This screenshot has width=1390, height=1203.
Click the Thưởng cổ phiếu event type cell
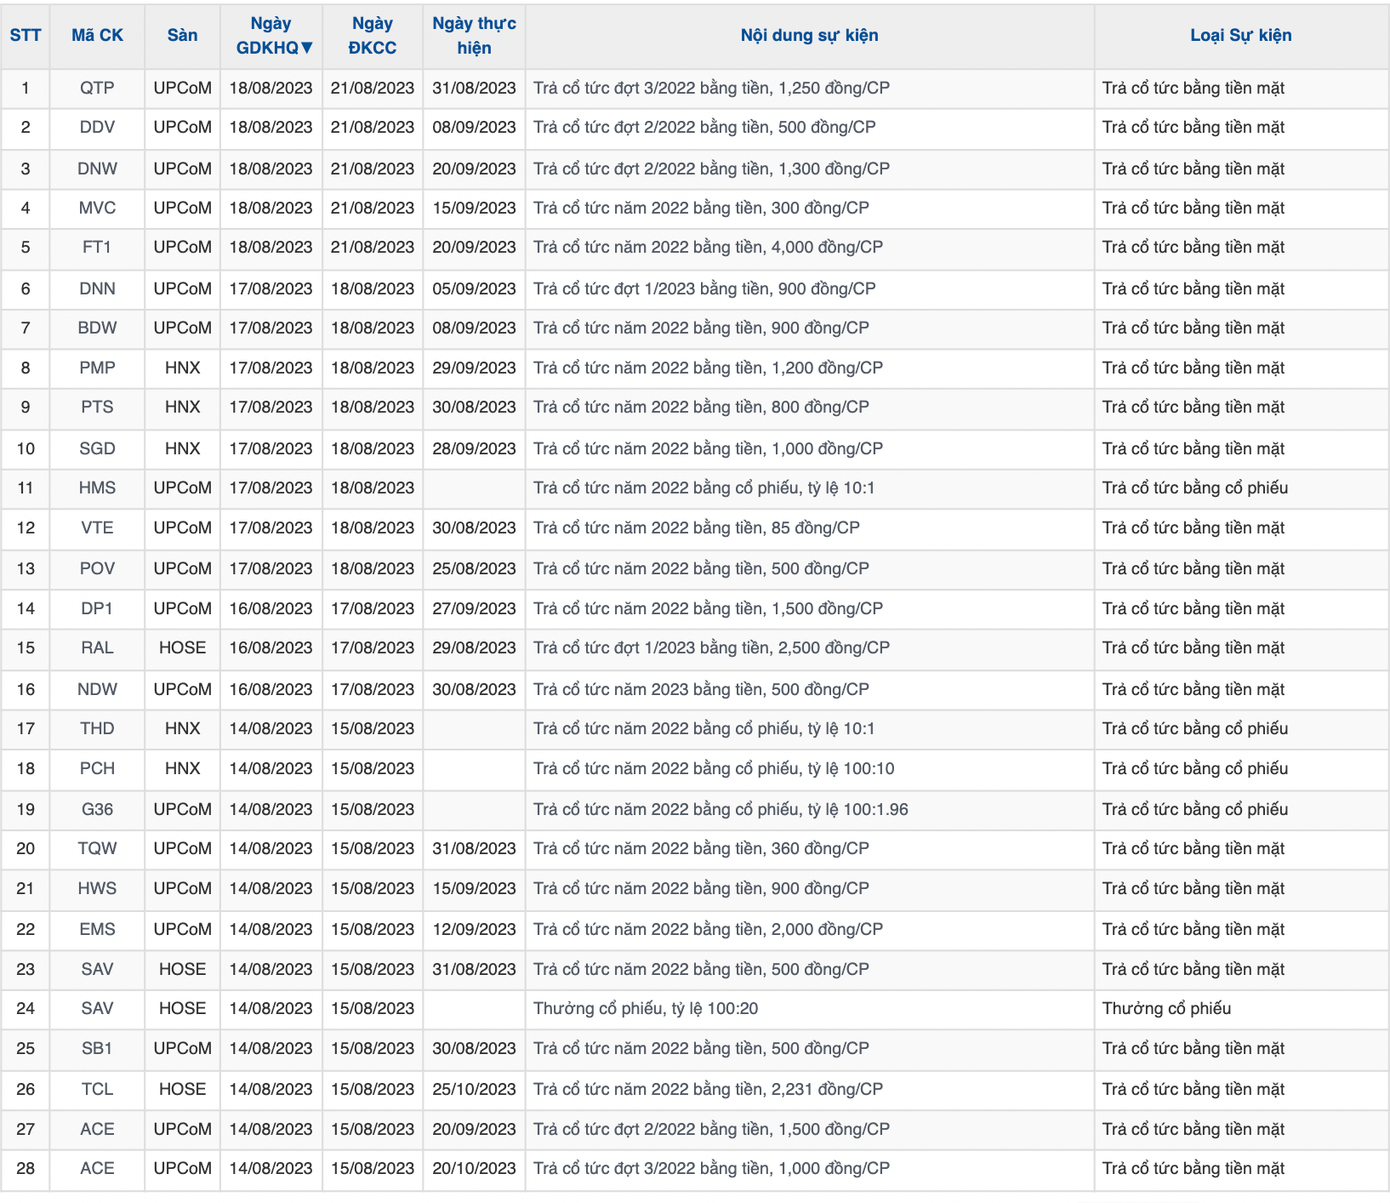(x=1166, y=1008)
